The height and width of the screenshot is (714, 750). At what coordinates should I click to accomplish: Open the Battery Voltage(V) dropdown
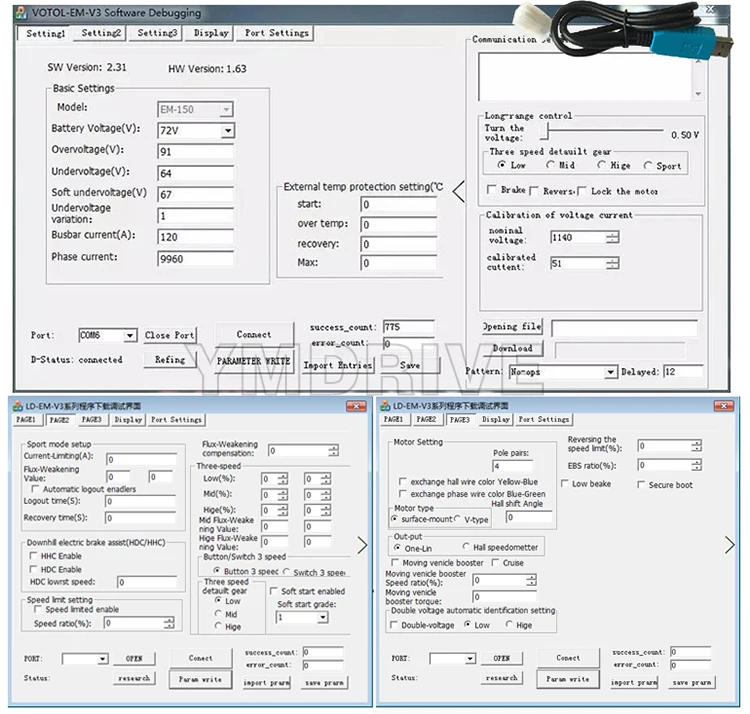click(x=228, y=131)
